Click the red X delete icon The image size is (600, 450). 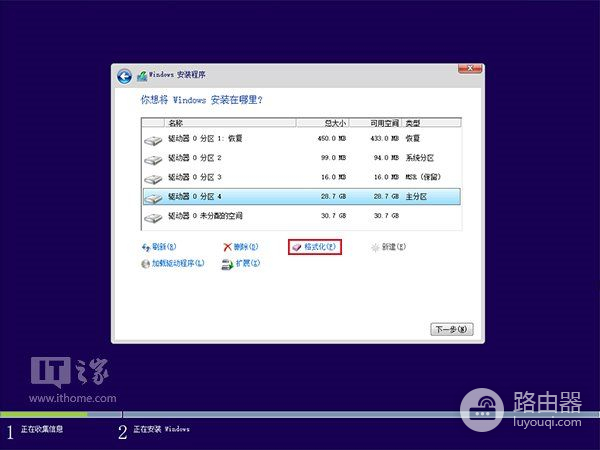[228, 247]
